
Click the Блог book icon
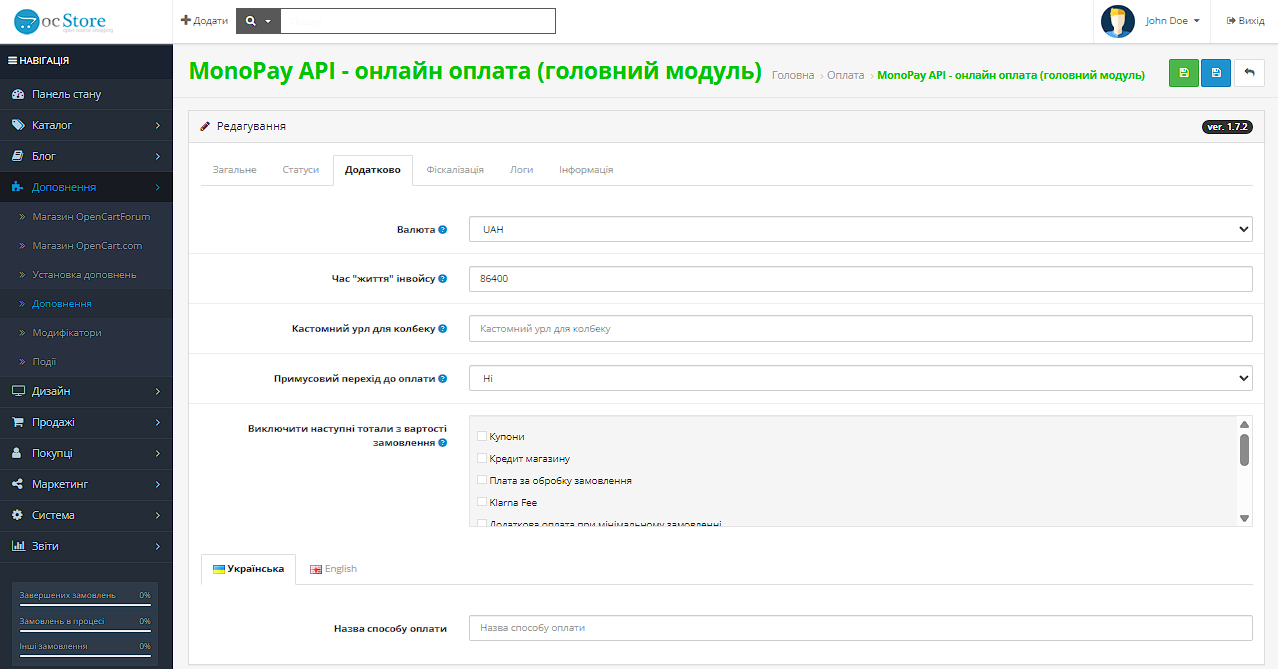coord(17,156)
